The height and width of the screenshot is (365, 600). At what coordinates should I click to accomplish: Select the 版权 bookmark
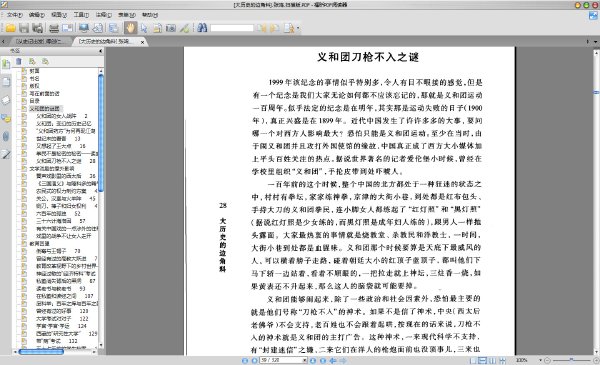tap(34, 86)
